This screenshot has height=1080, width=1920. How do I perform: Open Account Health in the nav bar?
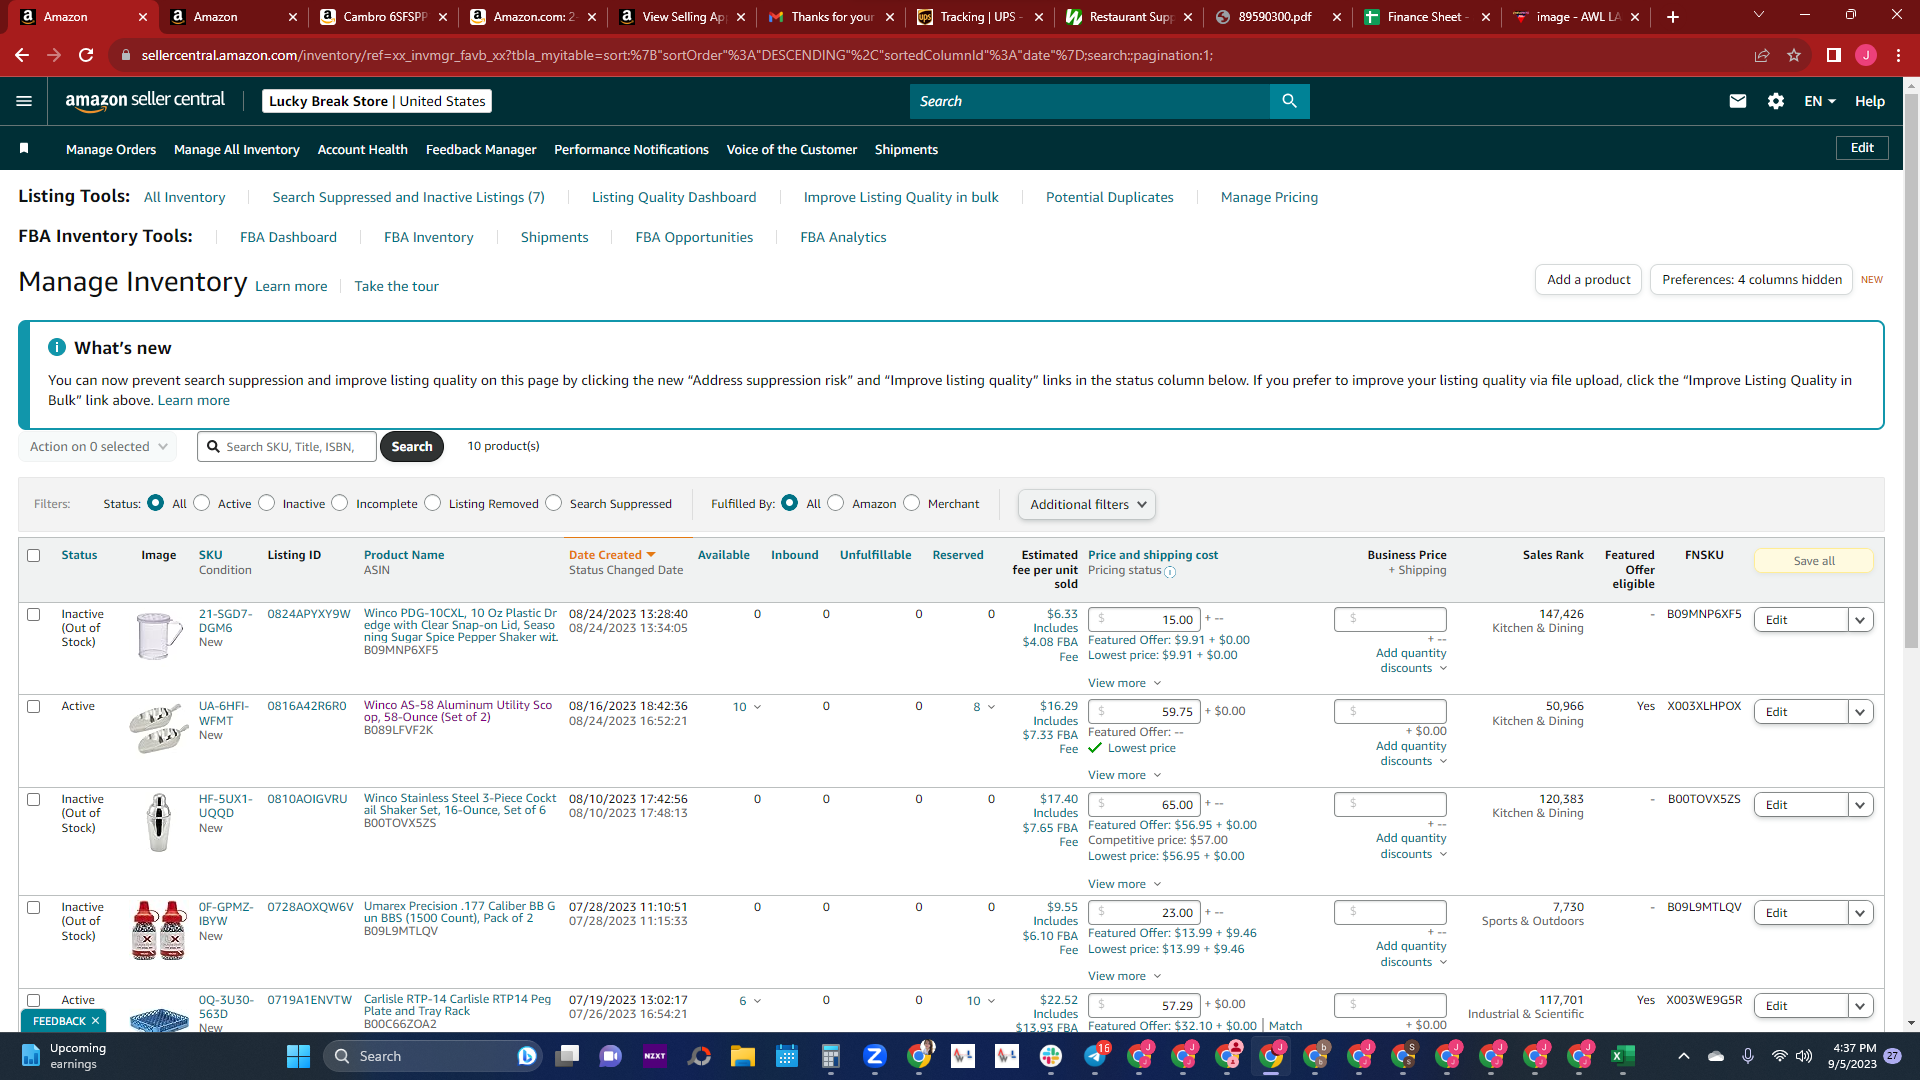point(362,149)
